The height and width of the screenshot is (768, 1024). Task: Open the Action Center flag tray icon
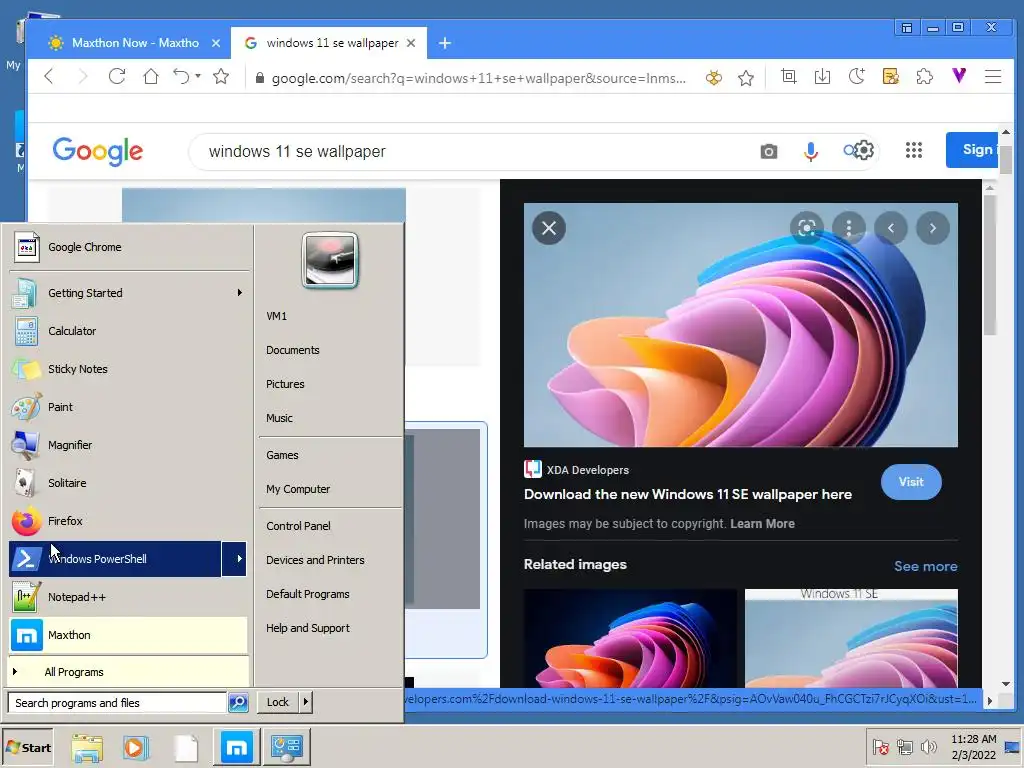[880, 747]
